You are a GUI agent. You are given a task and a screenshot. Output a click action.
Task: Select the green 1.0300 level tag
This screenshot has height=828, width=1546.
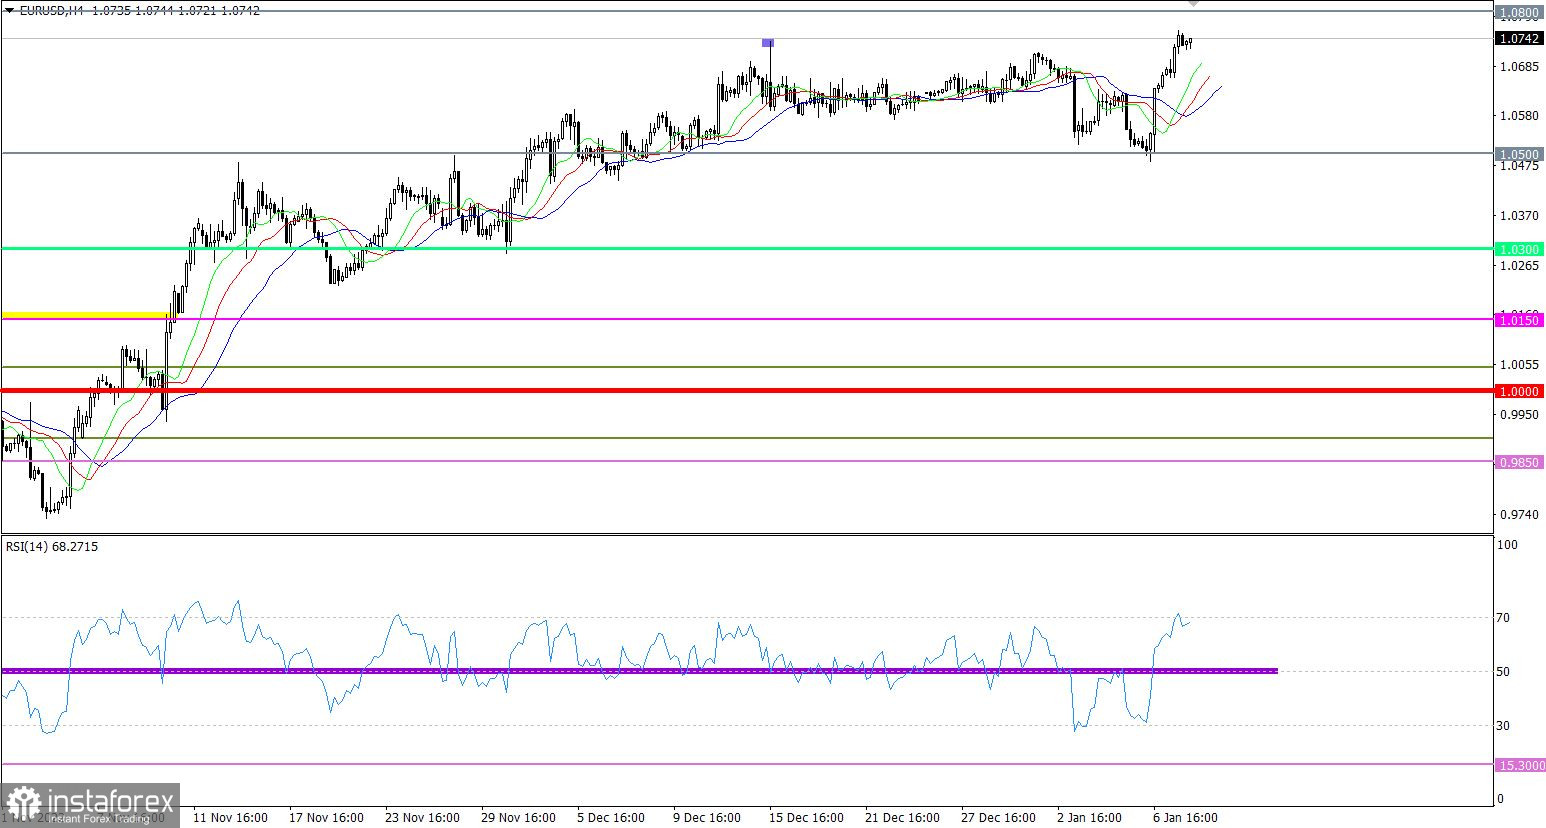click(x=1520, y=249)
